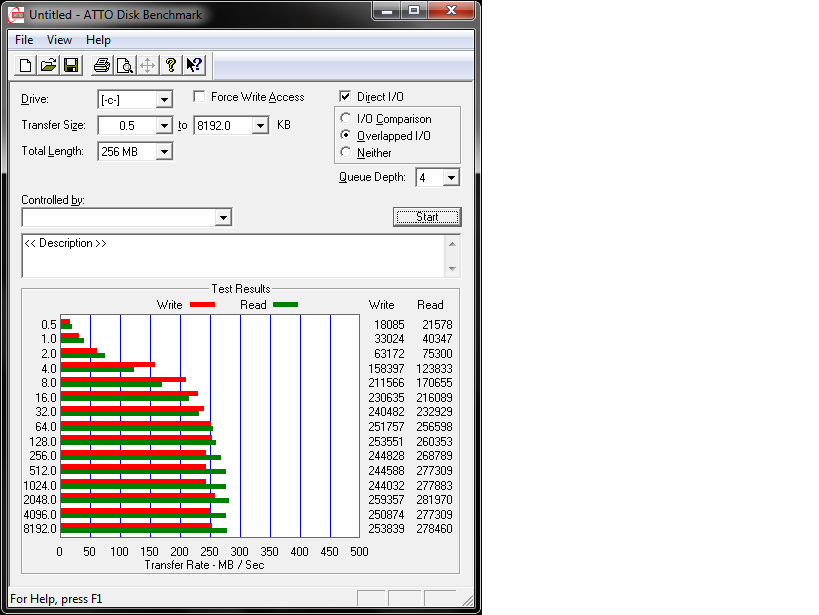Click the window resize grip in status bar
819x615 pixels.
click(x=467, y=600)
